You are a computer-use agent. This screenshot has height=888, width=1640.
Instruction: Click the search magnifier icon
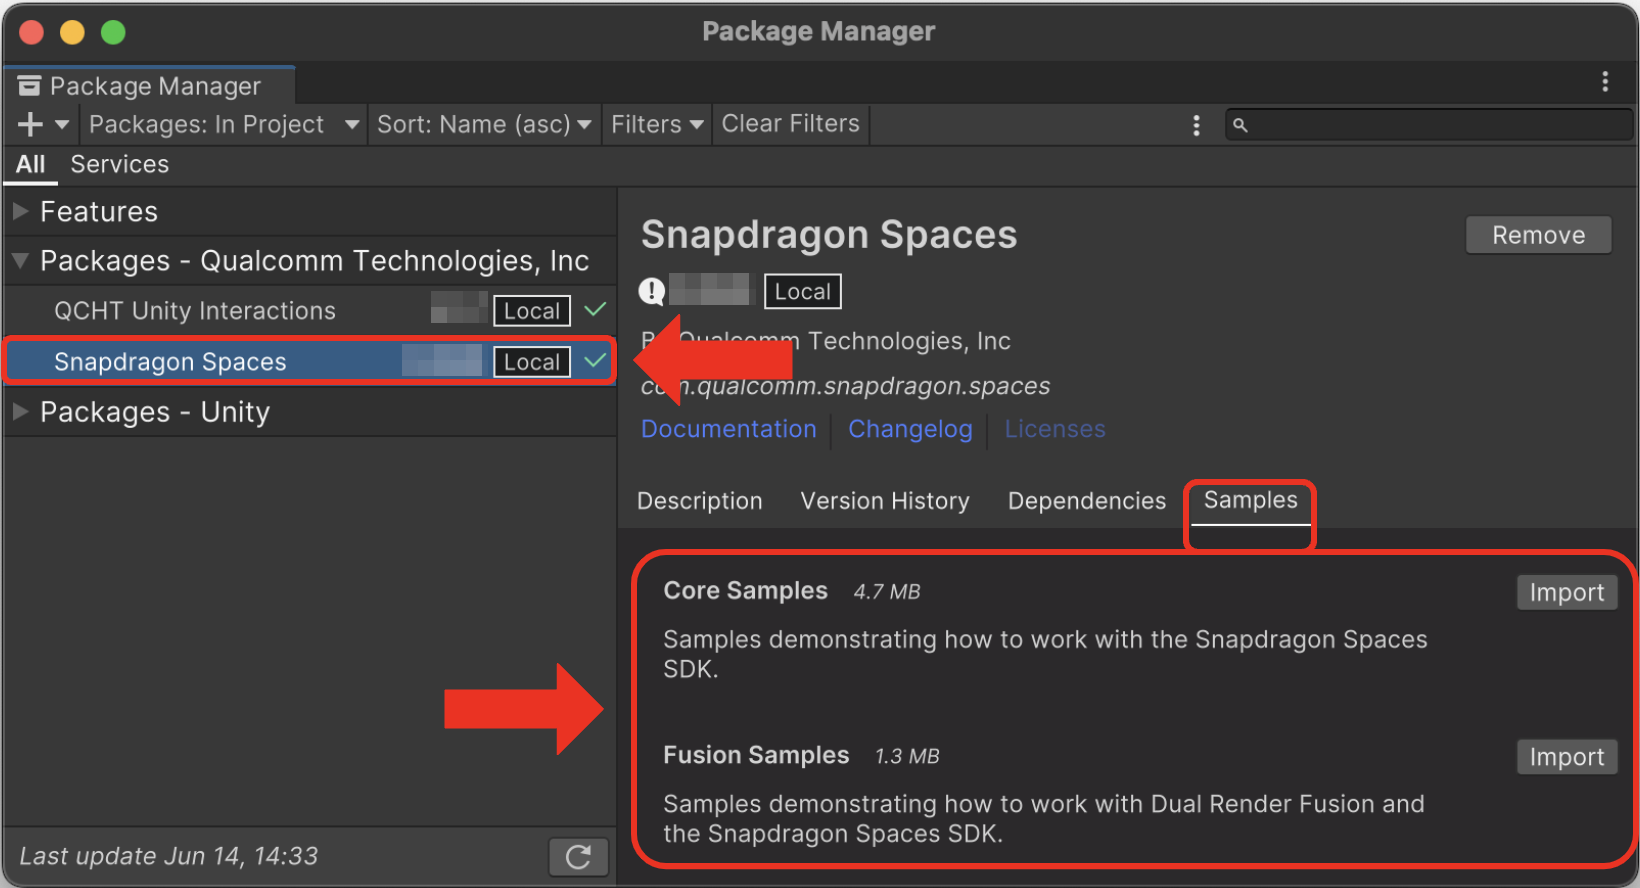pyautogui.click(x=1240, y=125)
